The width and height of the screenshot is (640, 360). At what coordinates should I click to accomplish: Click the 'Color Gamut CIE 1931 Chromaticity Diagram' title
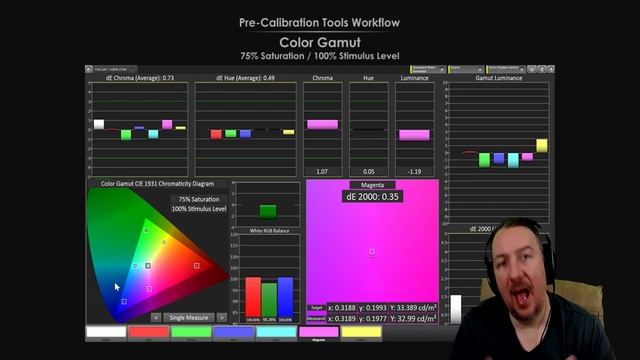pyautogui.click(x=157, y=184)
